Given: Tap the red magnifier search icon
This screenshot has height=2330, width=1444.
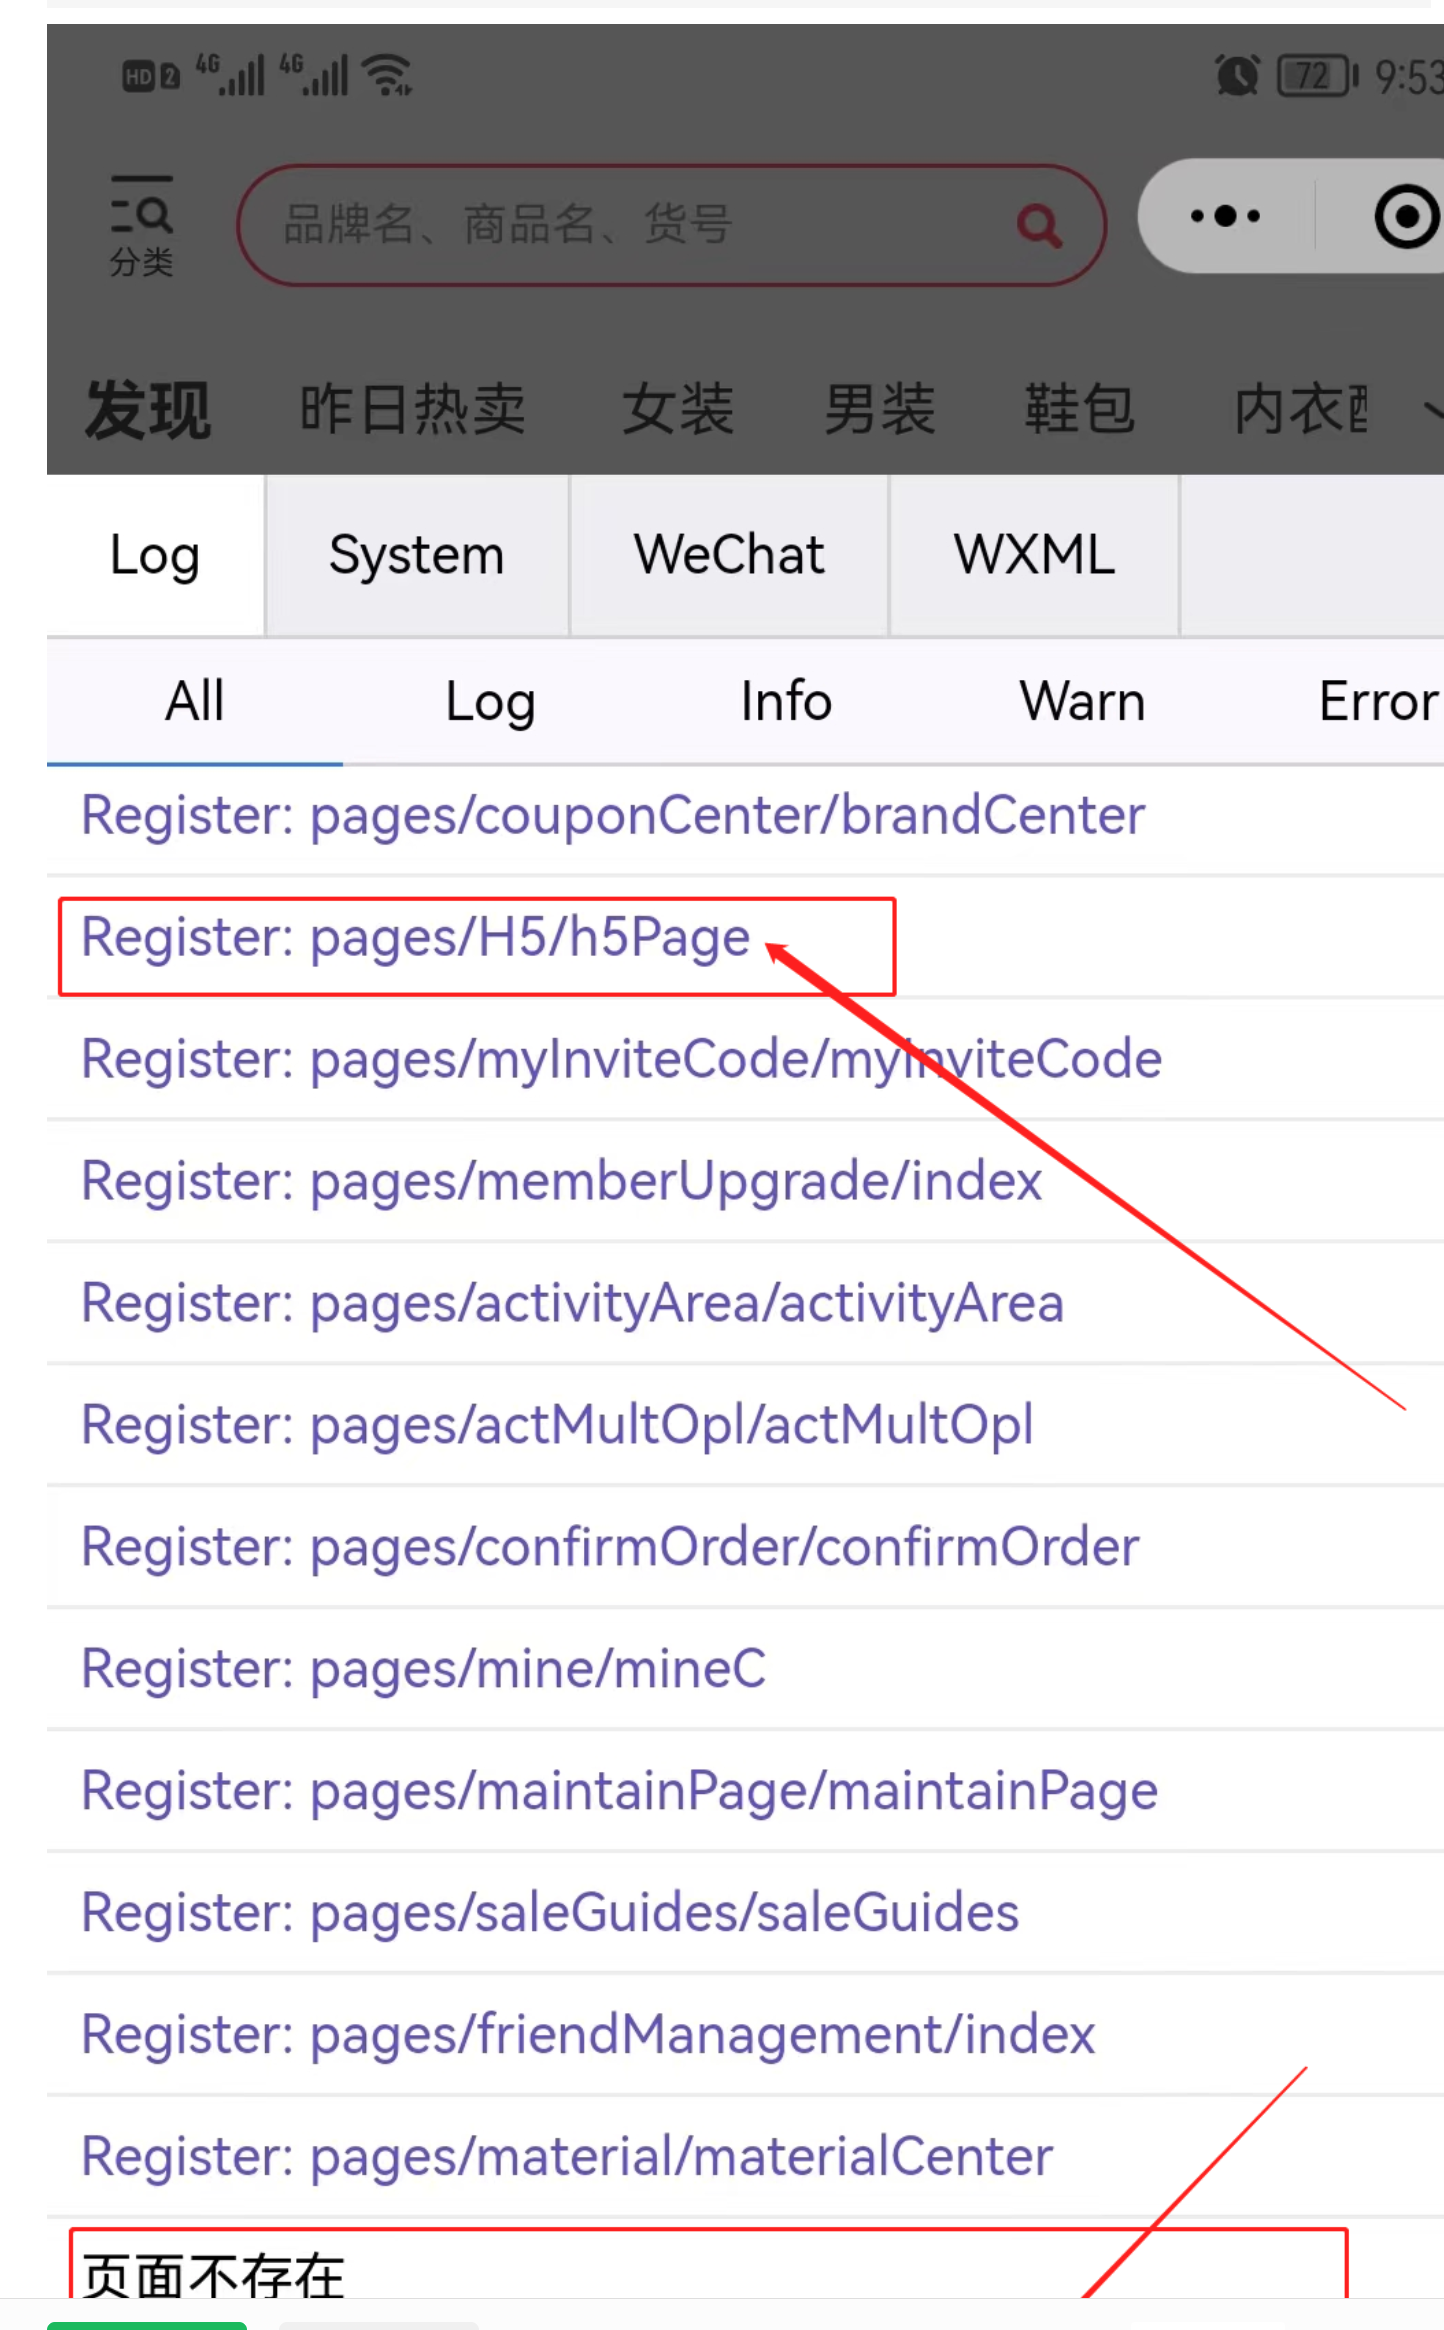Looking at the screenshot, I should click(x=1039, y=225).
